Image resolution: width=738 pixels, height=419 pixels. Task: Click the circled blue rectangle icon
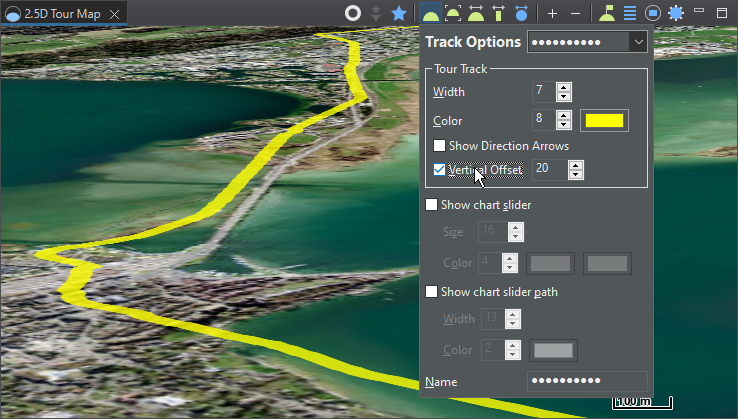point(653,13)
